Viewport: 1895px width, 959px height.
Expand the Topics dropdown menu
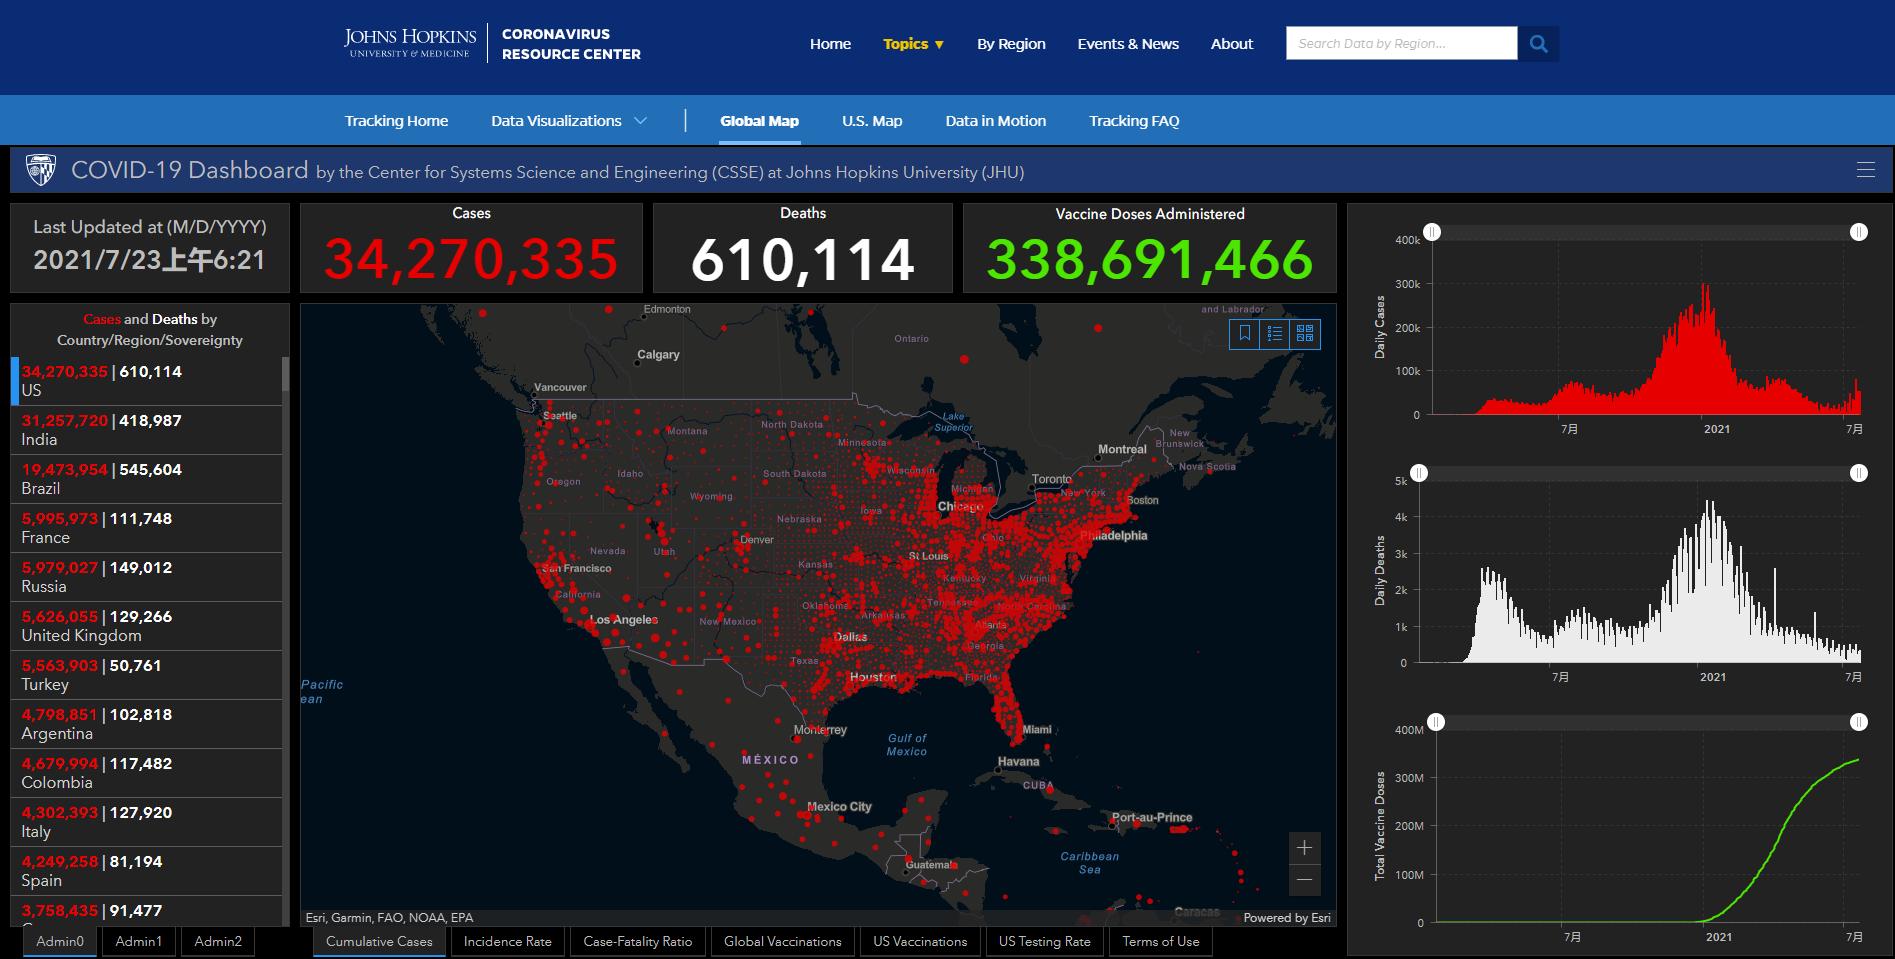click(913, 44)
